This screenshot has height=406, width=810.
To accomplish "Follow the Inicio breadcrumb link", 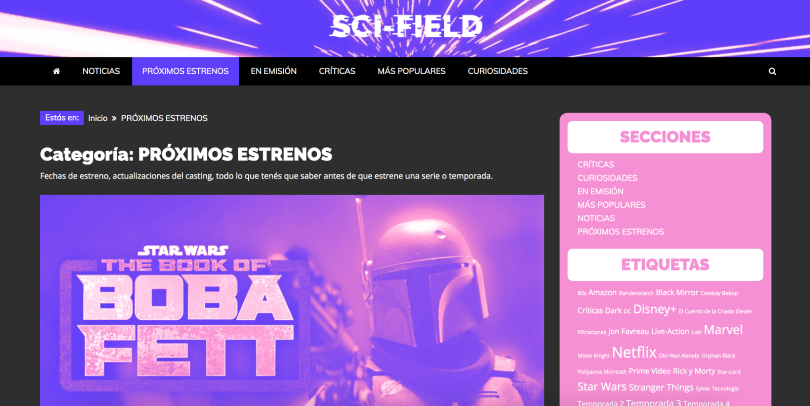I will point(98,118).
